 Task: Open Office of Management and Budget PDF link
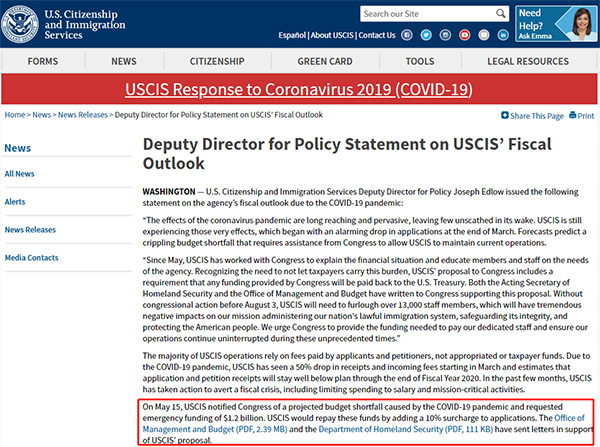pyautogui.click(x=364, y=424)
